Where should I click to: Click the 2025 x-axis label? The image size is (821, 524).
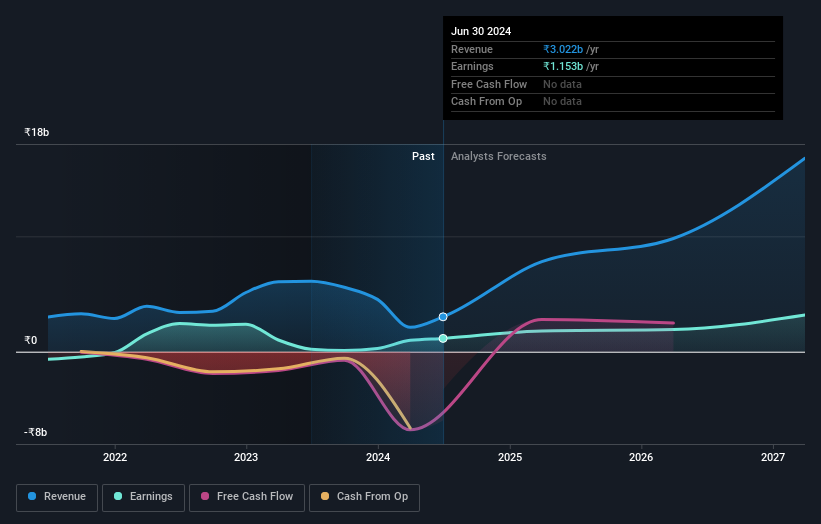[x=510, y=457]
